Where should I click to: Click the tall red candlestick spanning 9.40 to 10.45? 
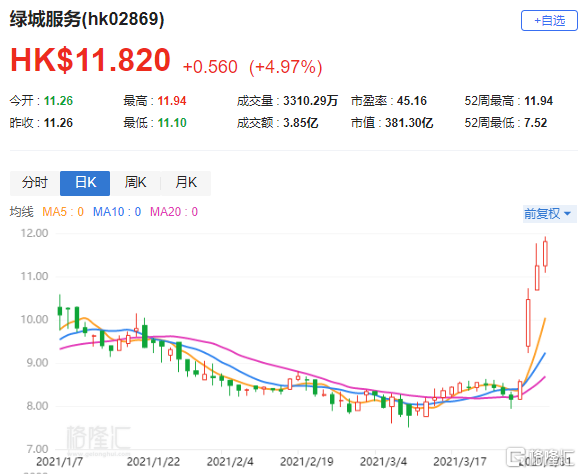(x=528, y=322)
